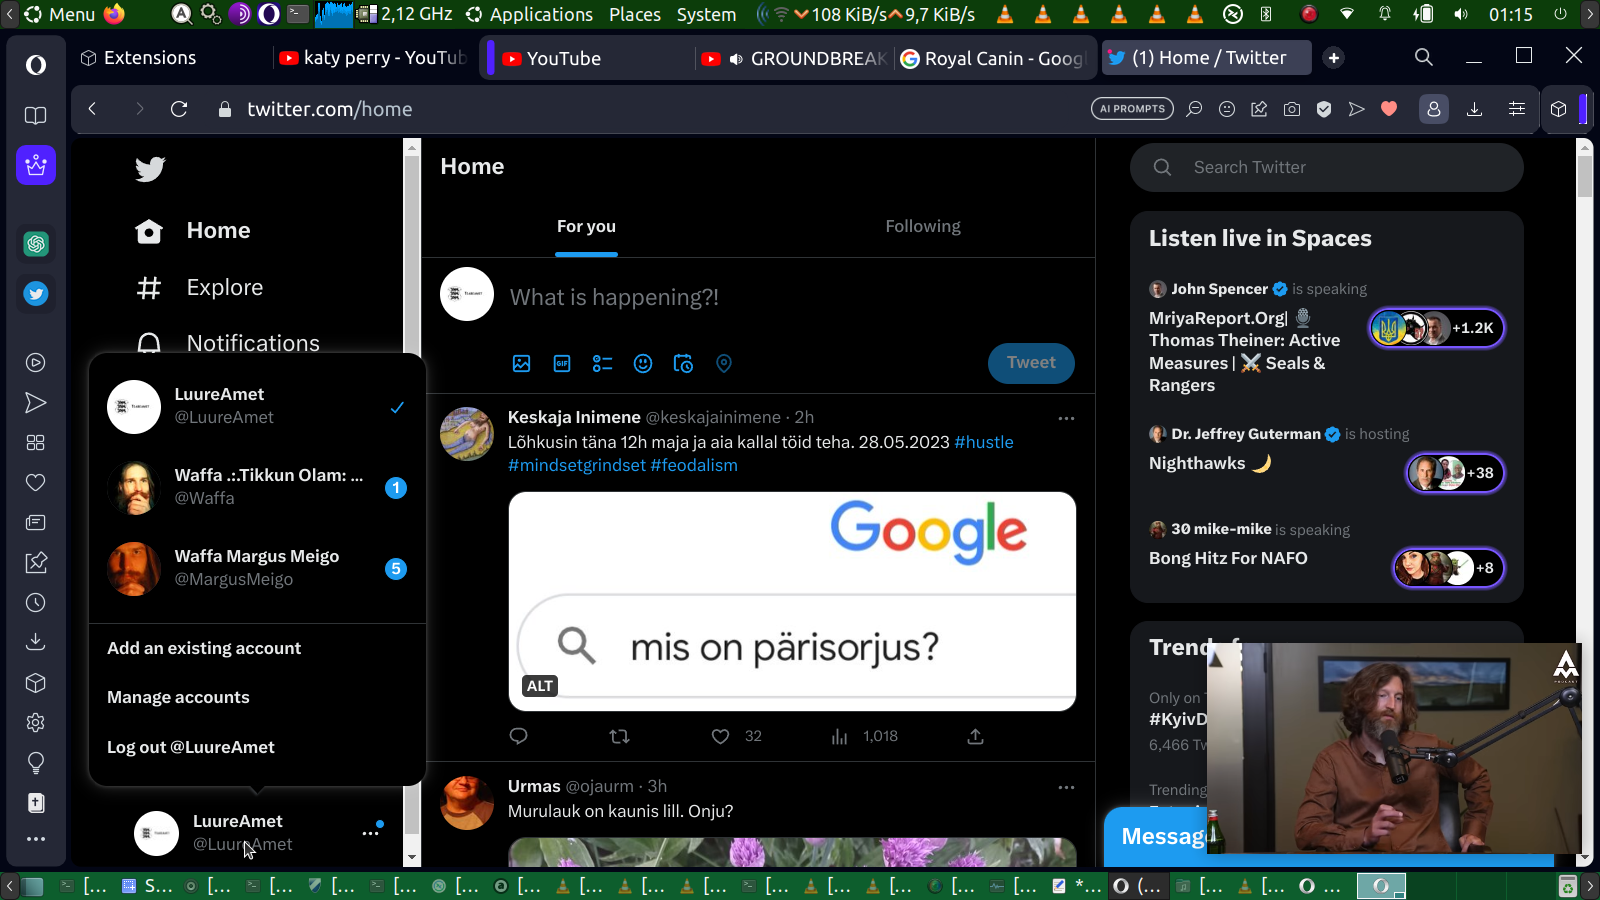Take a snapshot using address bar camera icon
This screenshot has height=900, width=1600.
pos(1292,109)
